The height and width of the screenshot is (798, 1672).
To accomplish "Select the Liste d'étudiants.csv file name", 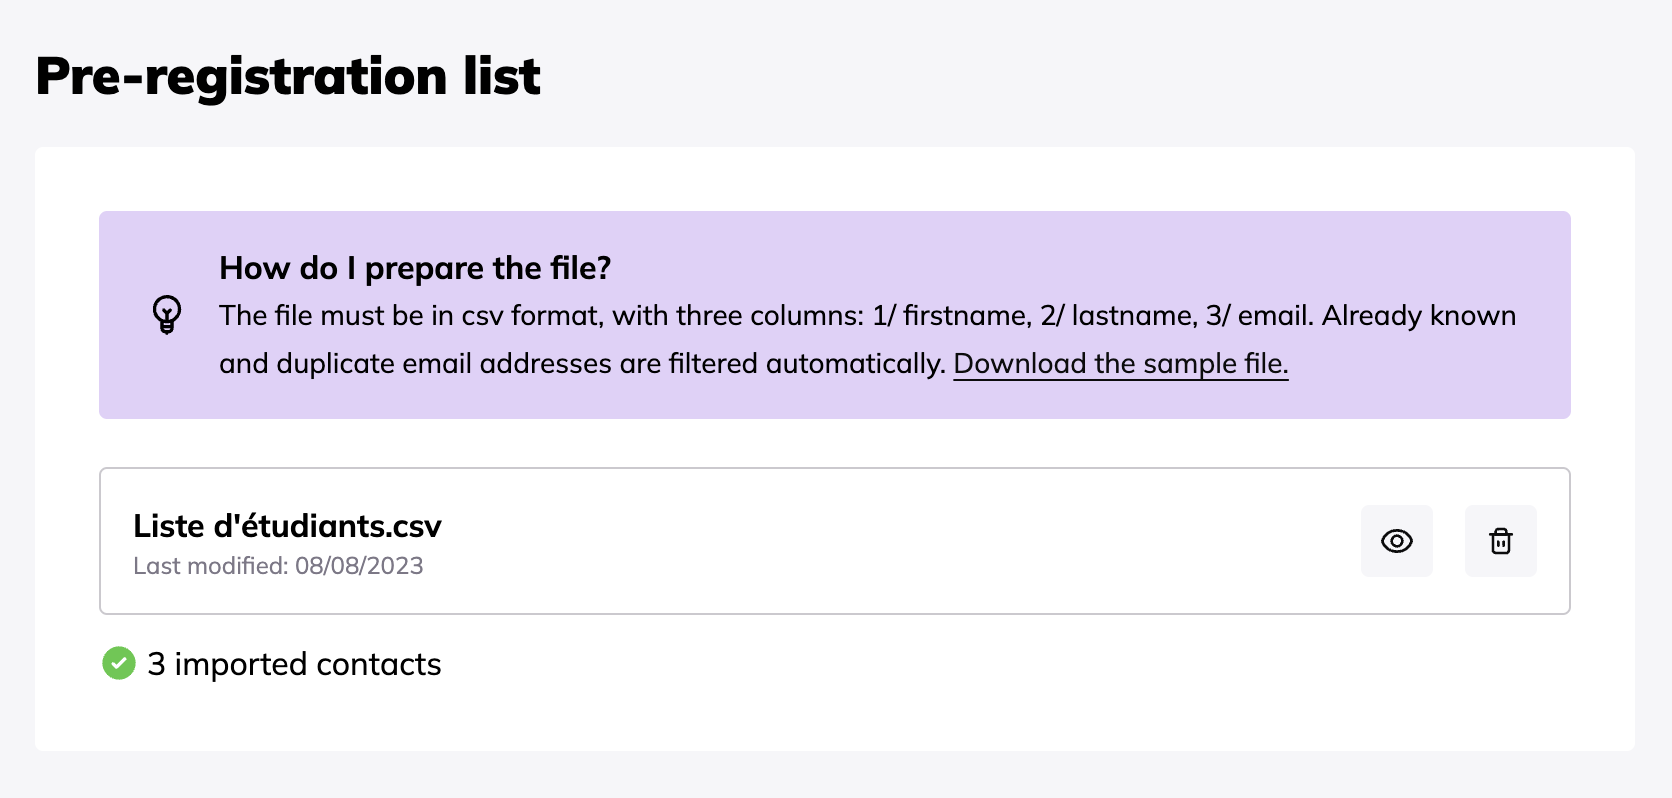I will click(x=287, y=526).
